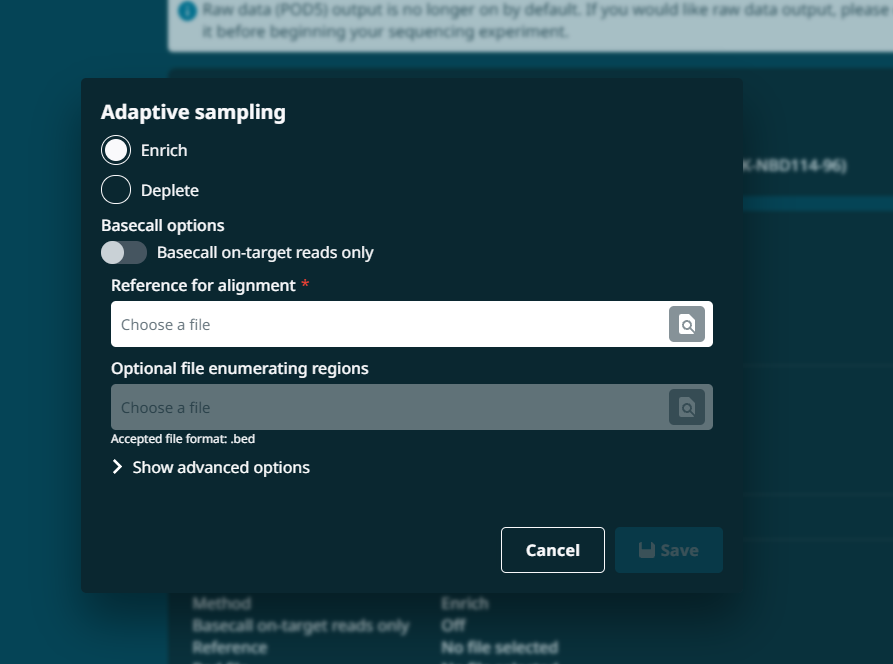Select the Enrich option
Image resolution: width=893 pixels, height=664 pixels.
pos(115,150)
